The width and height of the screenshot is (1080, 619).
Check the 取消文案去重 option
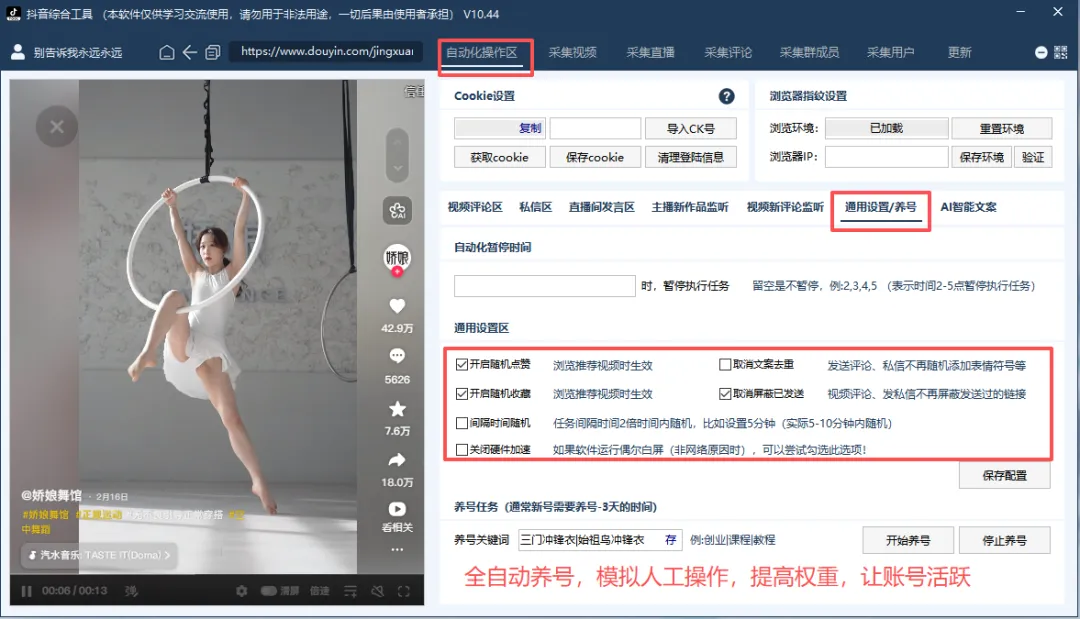click(723, 363)
